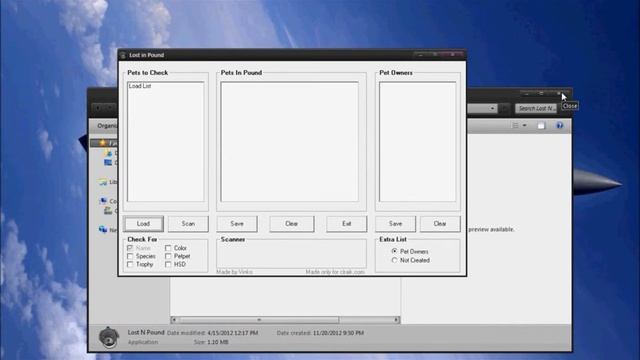This screenshot has width=640, height=360.
Task: Select the Load List entry in Pets to Check
Action: (140, 86)
